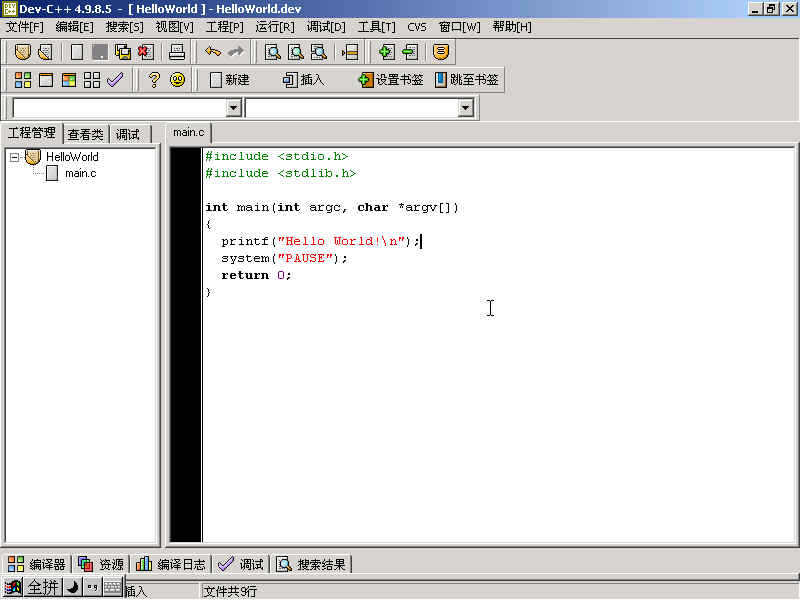Image resolution: width=800 pixels, height=600 pixels.
Task: Click the 新建 button
Action: (x=229, y=80)
